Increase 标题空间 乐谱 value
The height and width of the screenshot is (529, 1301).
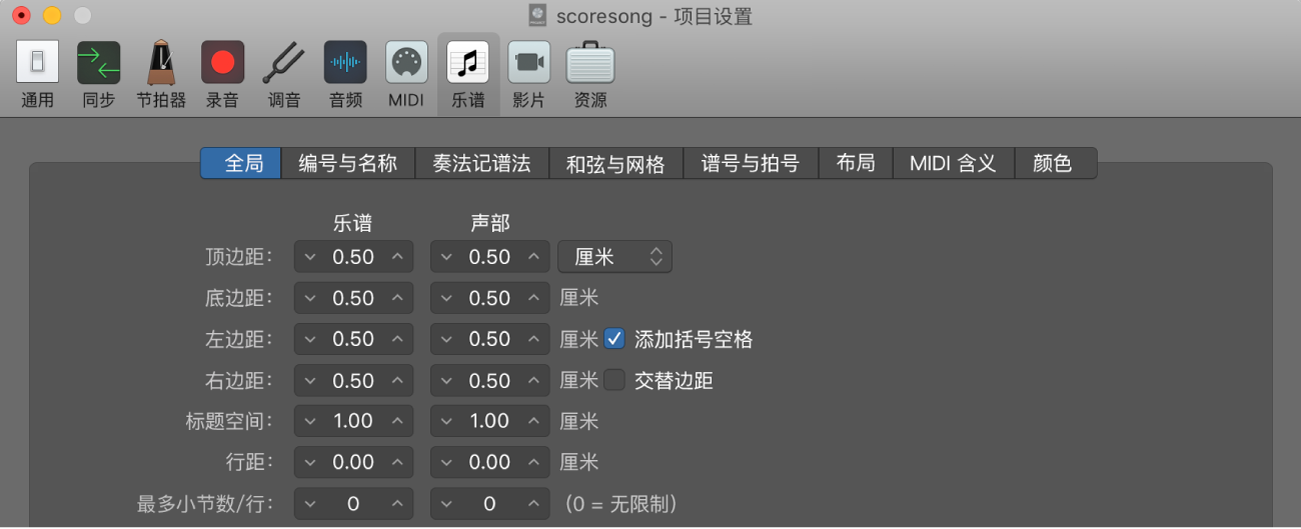point(397,421)
